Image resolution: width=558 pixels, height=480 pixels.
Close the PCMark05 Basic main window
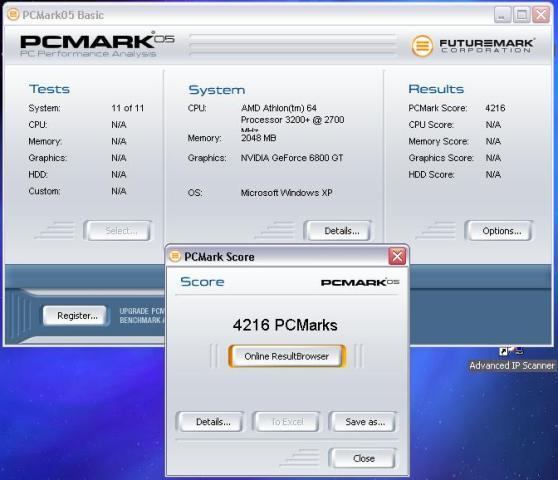(541, 15)
